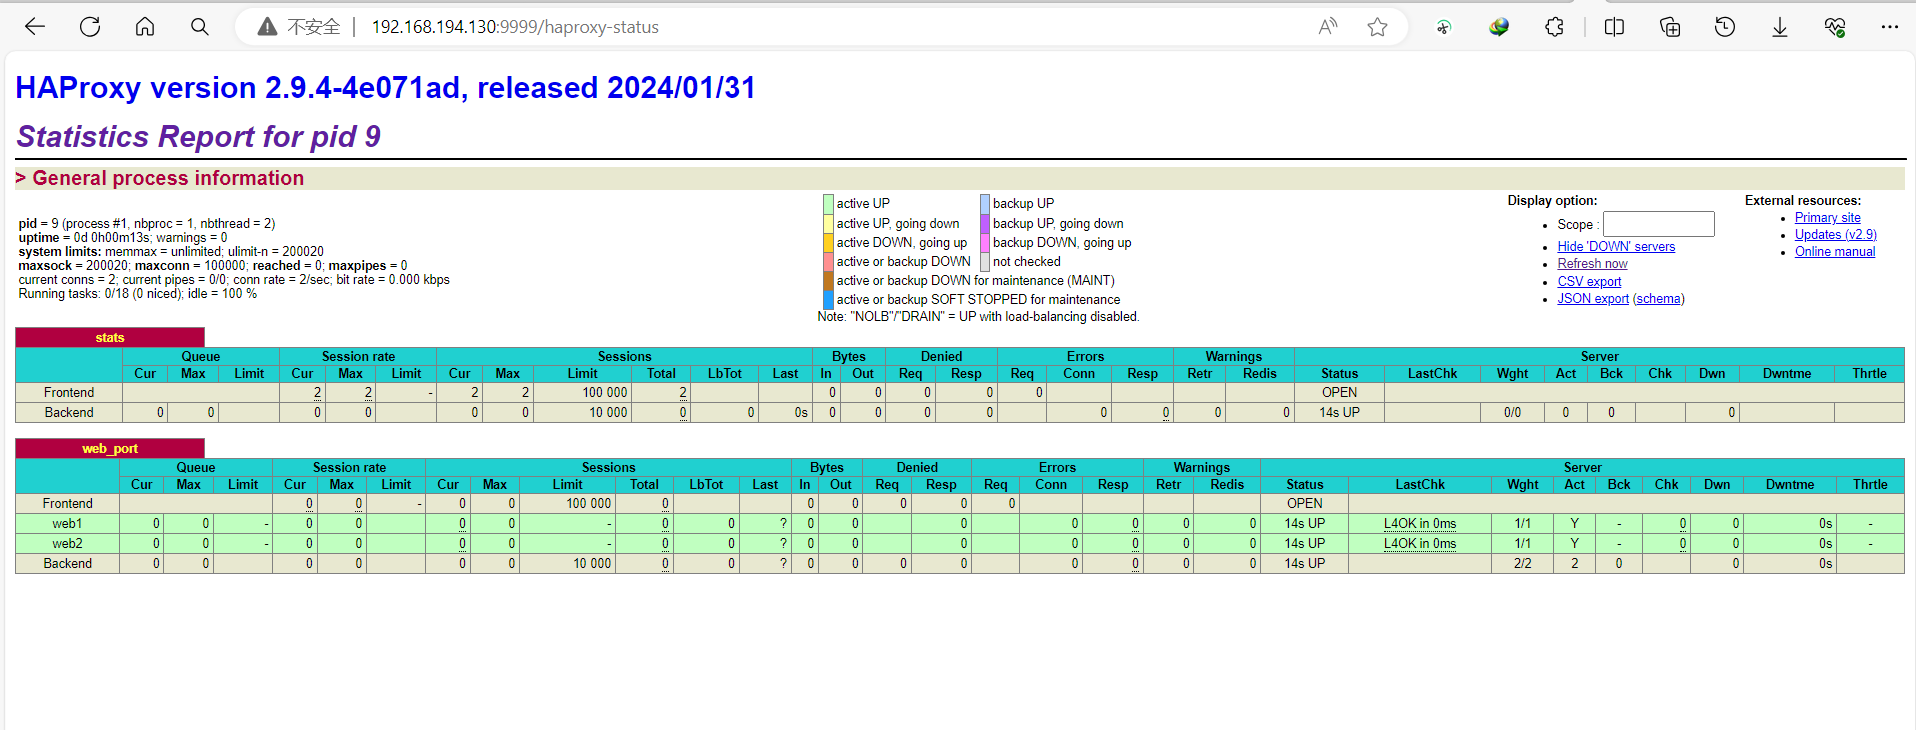Click the not-secure warning triangle icon
Image resolution: width=1916 pixels, height=730 pixels.
click(x=267, y=27)
